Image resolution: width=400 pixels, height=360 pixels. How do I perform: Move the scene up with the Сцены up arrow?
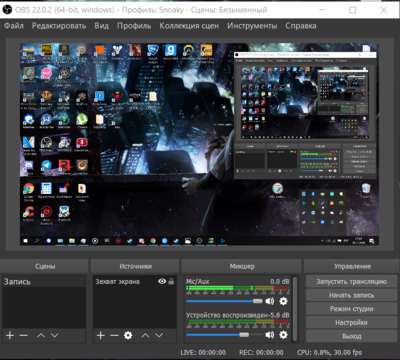pos(41,335)
